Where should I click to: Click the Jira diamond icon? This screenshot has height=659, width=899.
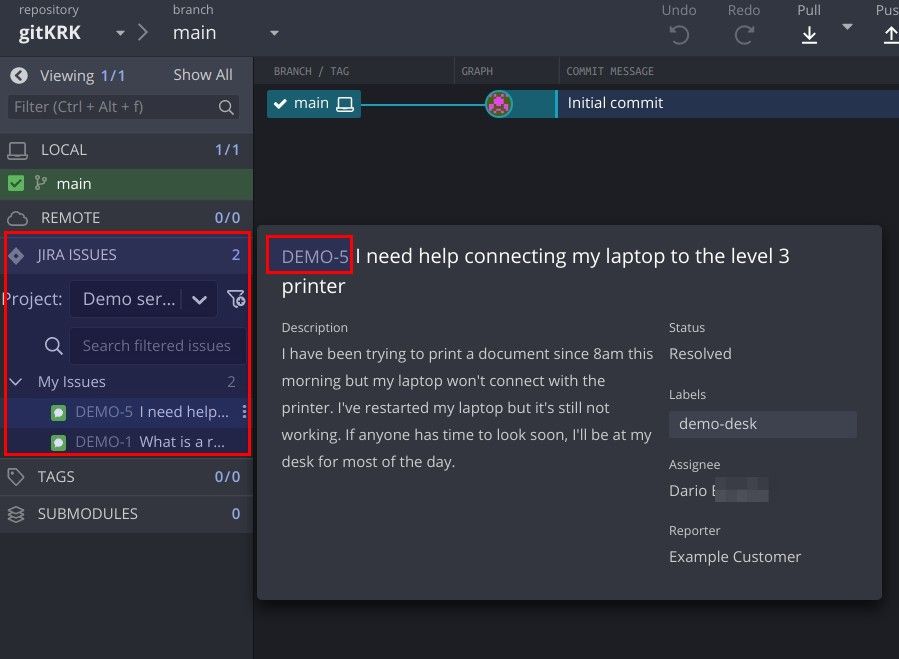tap(17, 256)
